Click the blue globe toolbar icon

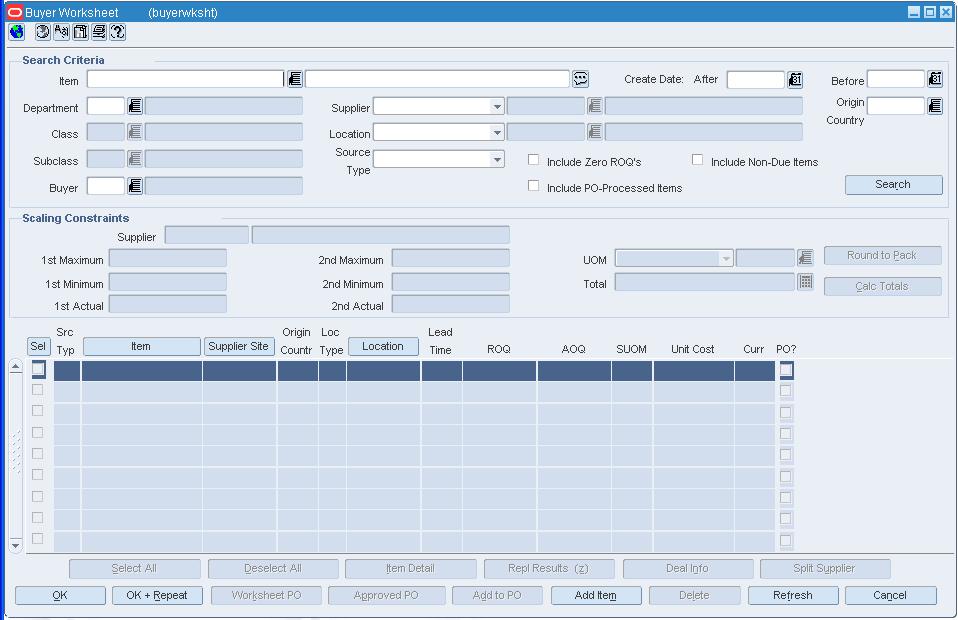16,32
